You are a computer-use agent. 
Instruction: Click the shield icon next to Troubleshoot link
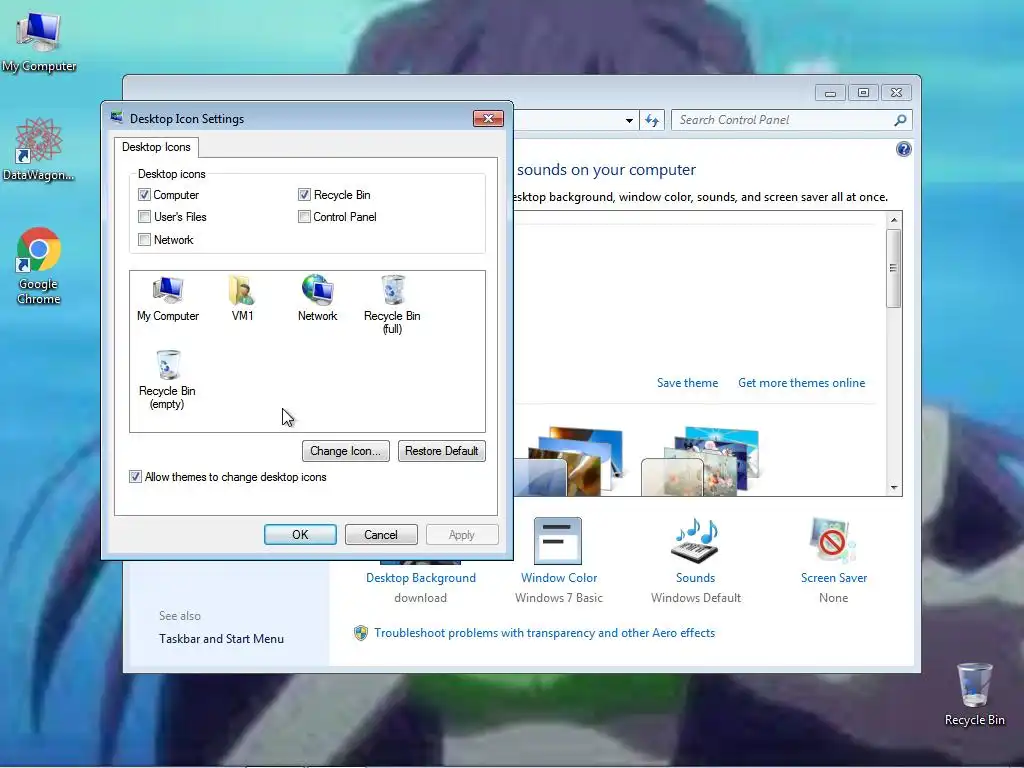[x=360, y=633]
